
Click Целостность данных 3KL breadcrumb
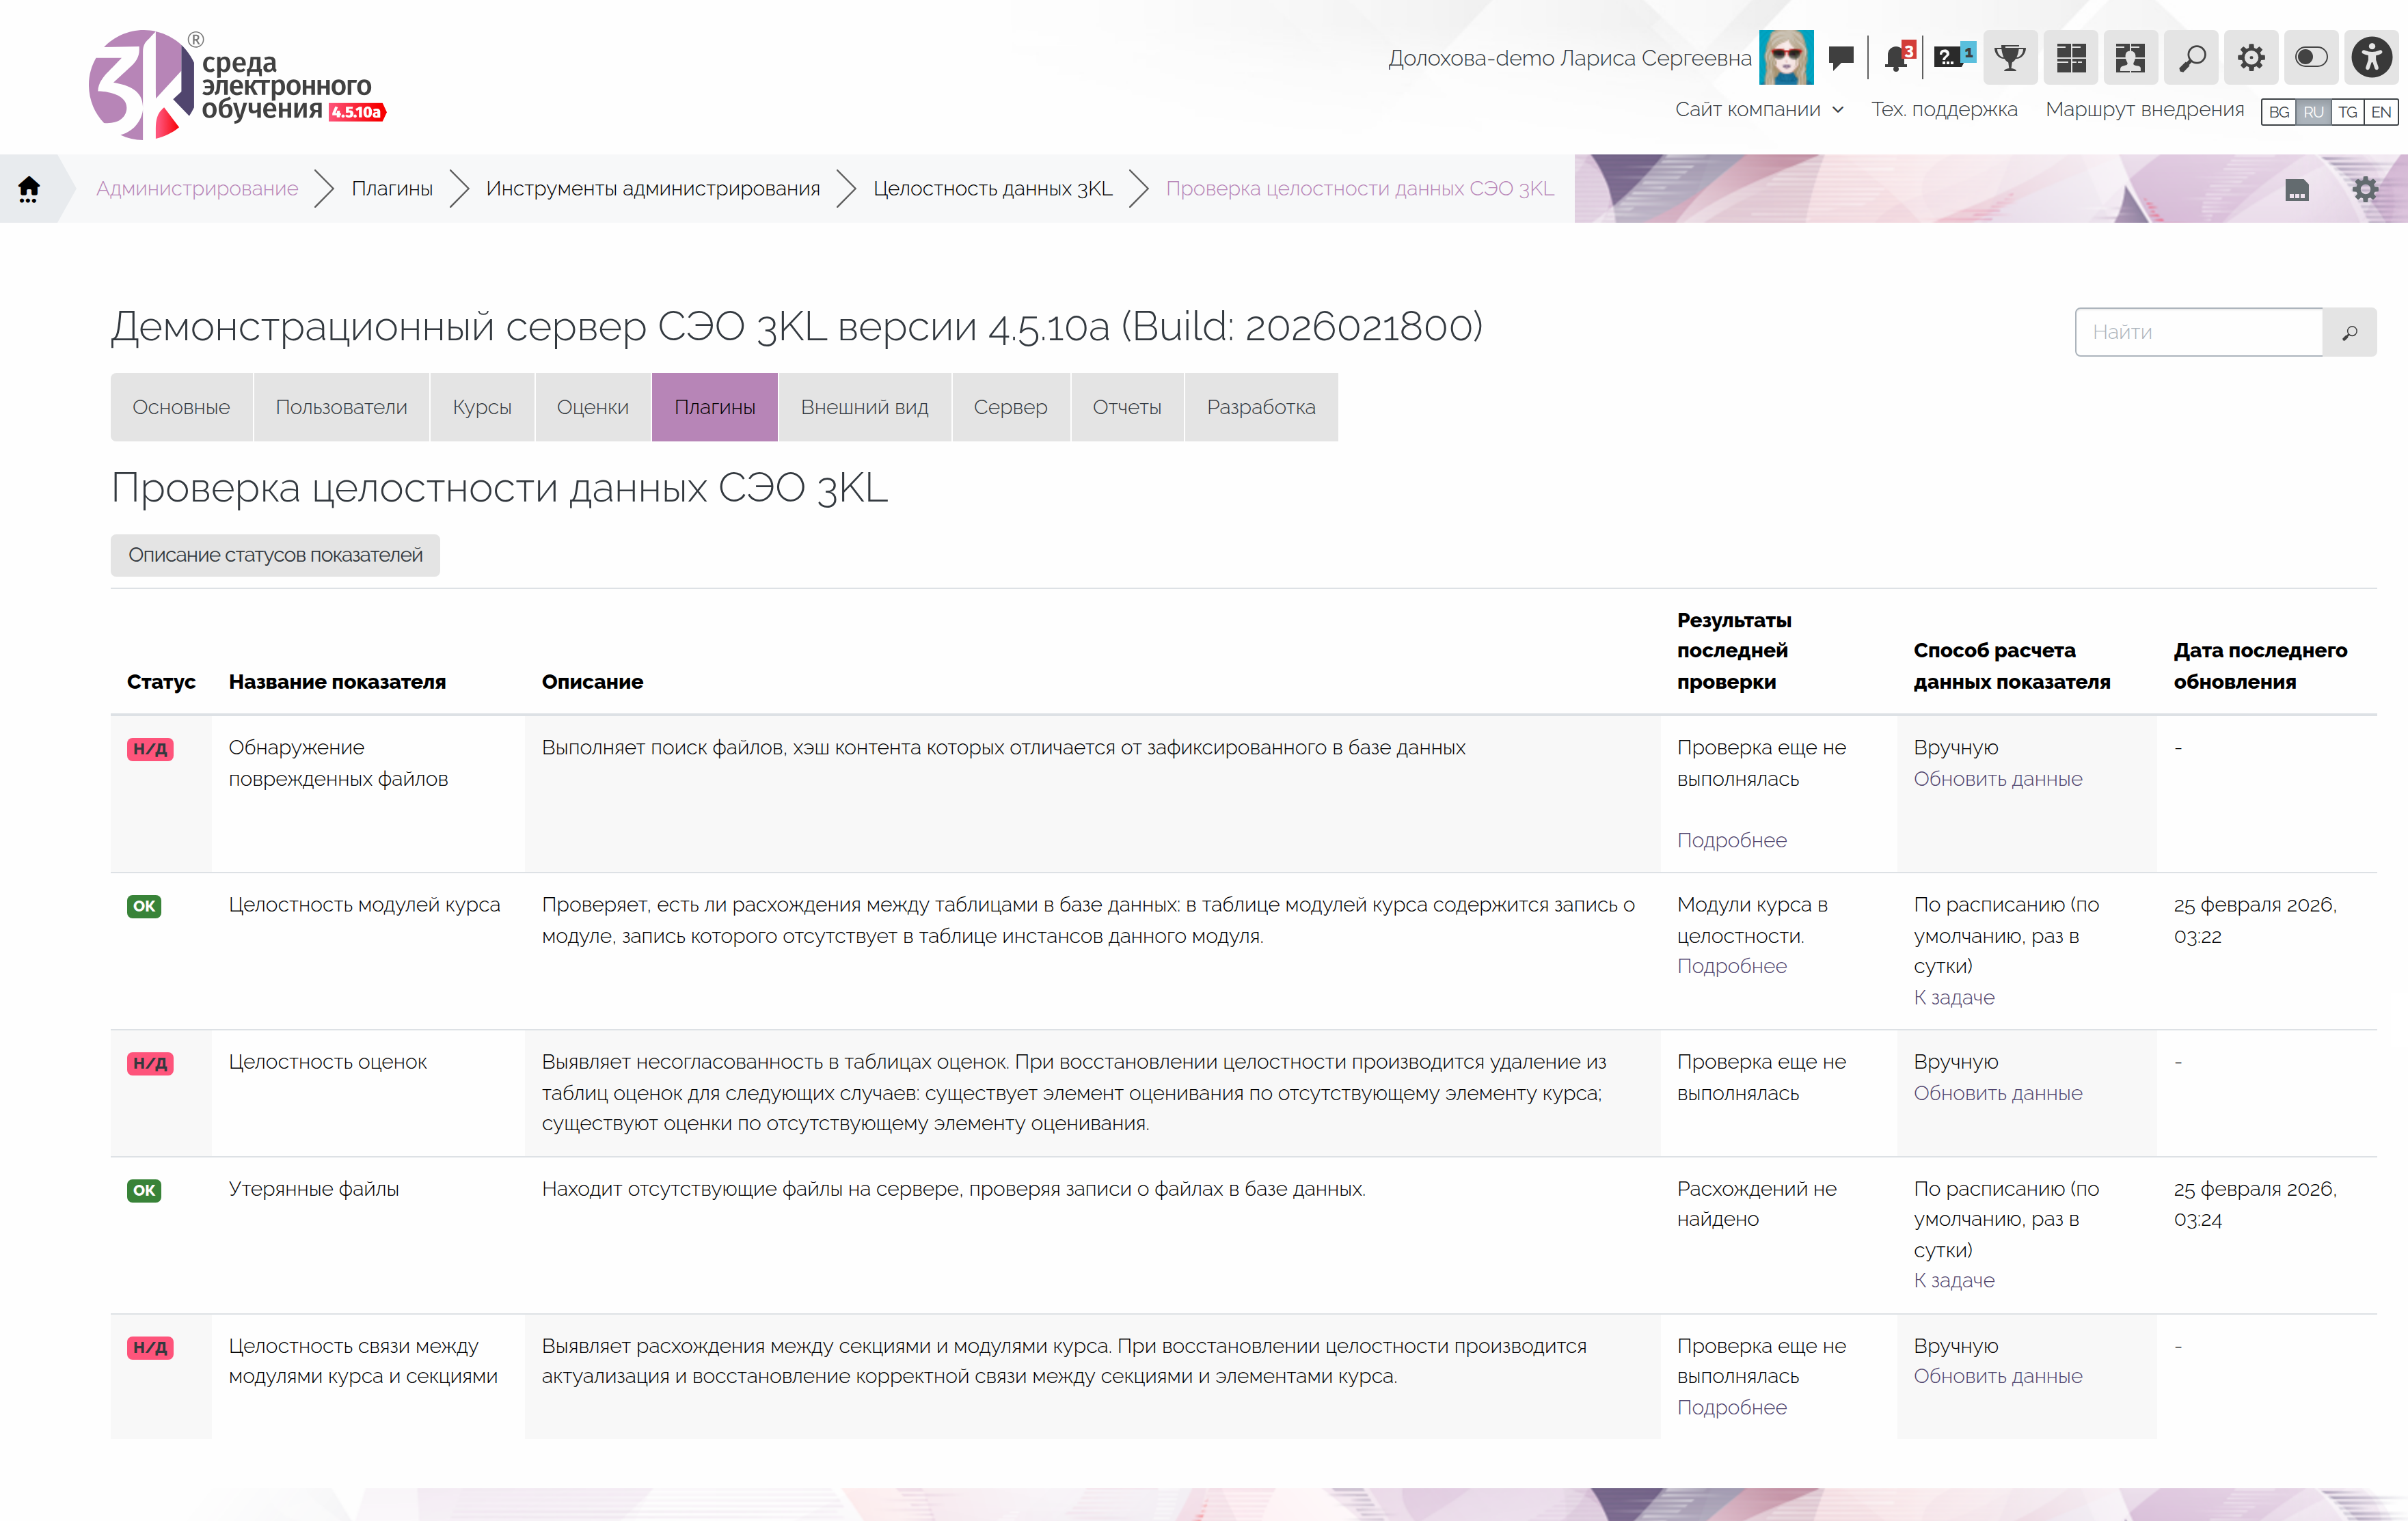point(993,188)
